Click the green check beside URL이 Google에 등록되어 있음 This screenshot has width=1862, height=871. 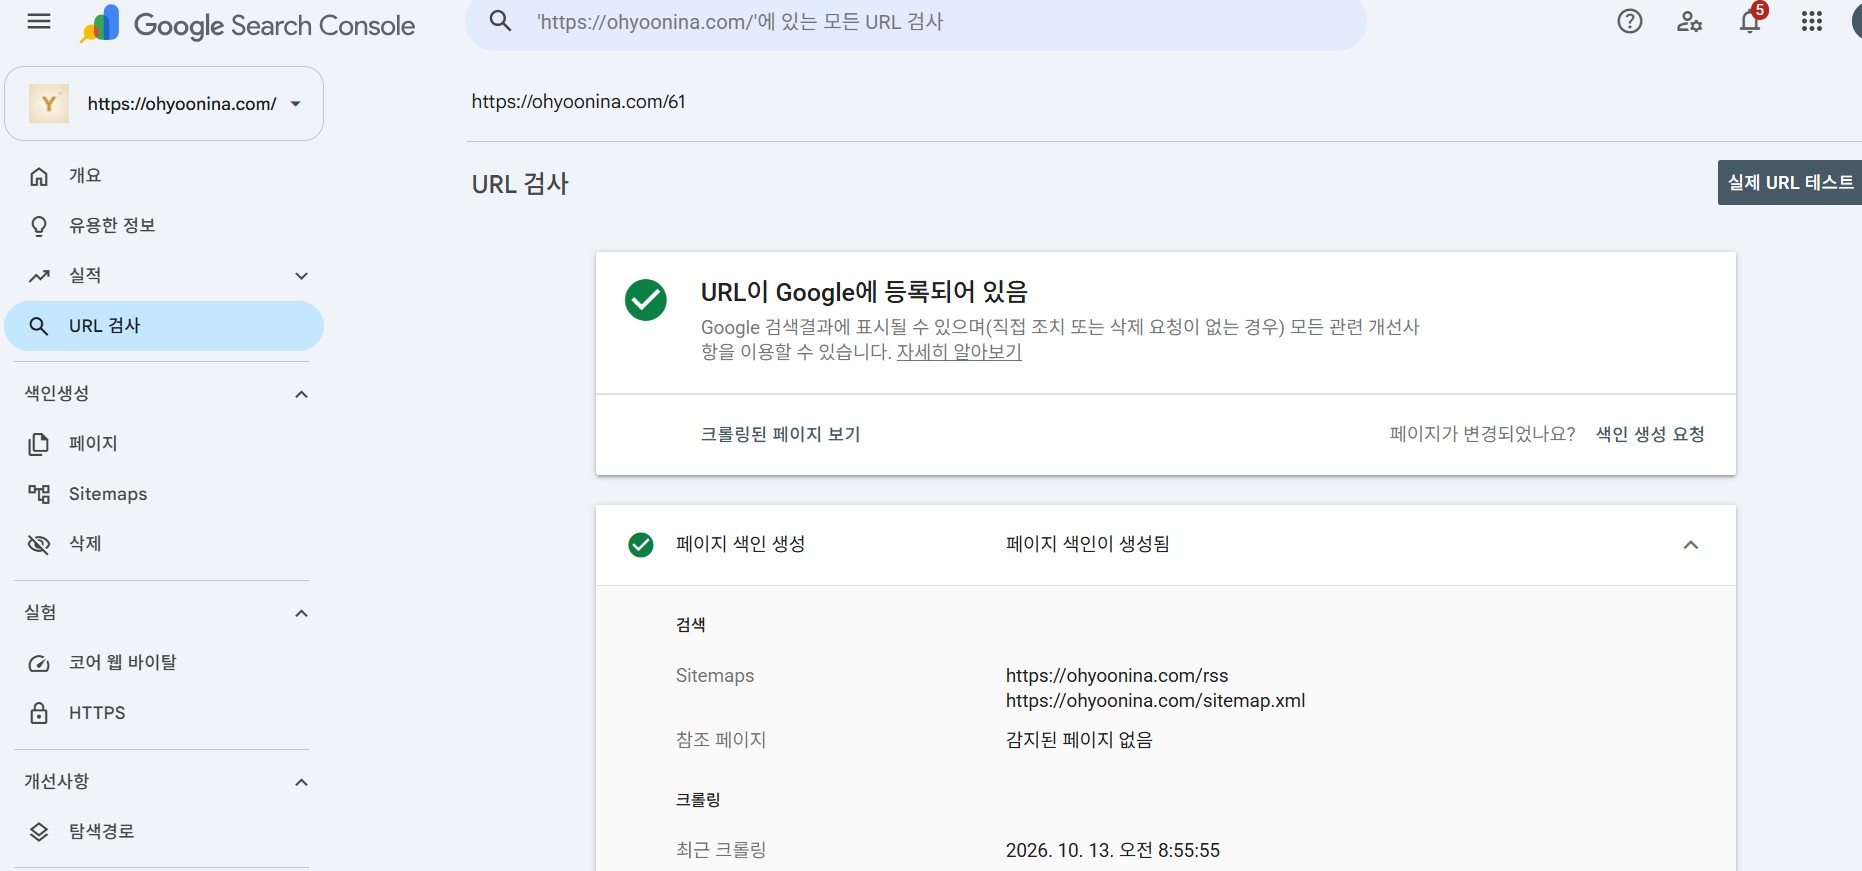[x=646, y=300]
